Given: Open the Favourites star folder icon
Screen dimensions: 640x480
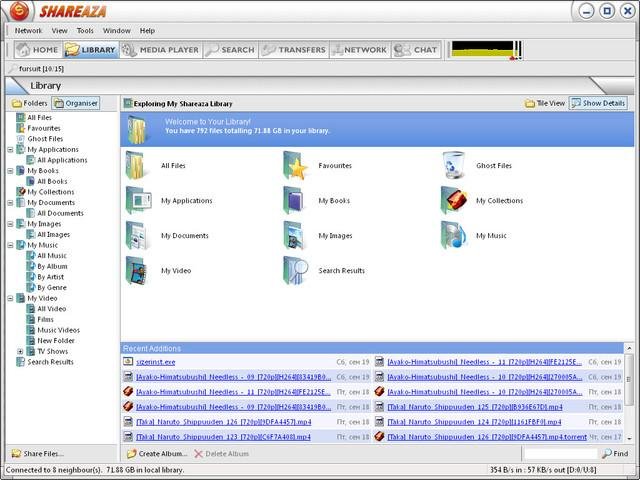Looking at the screenshot, I should (296, 165).
